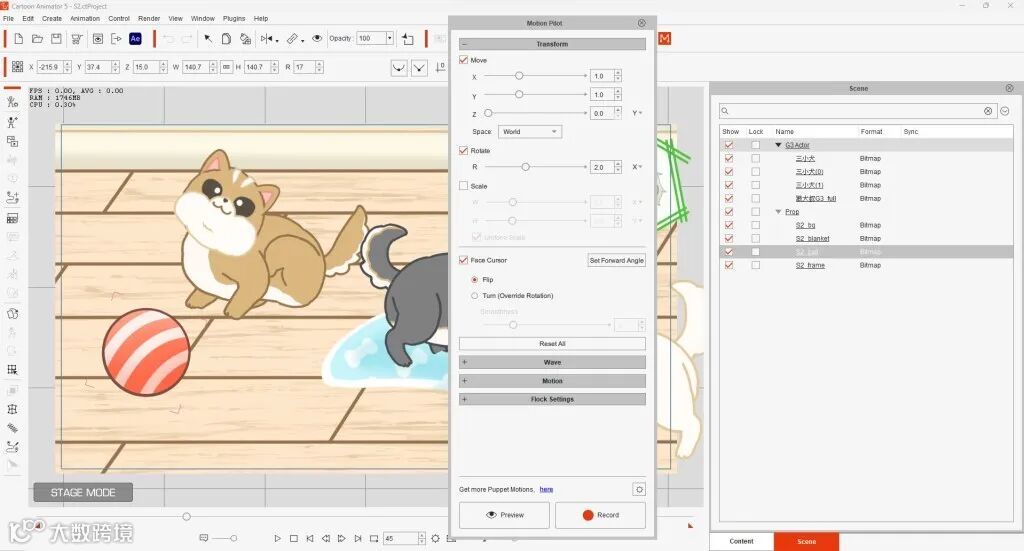The image size is (1024, 551).
Task: Click the Record button
Action: (600, 515)
